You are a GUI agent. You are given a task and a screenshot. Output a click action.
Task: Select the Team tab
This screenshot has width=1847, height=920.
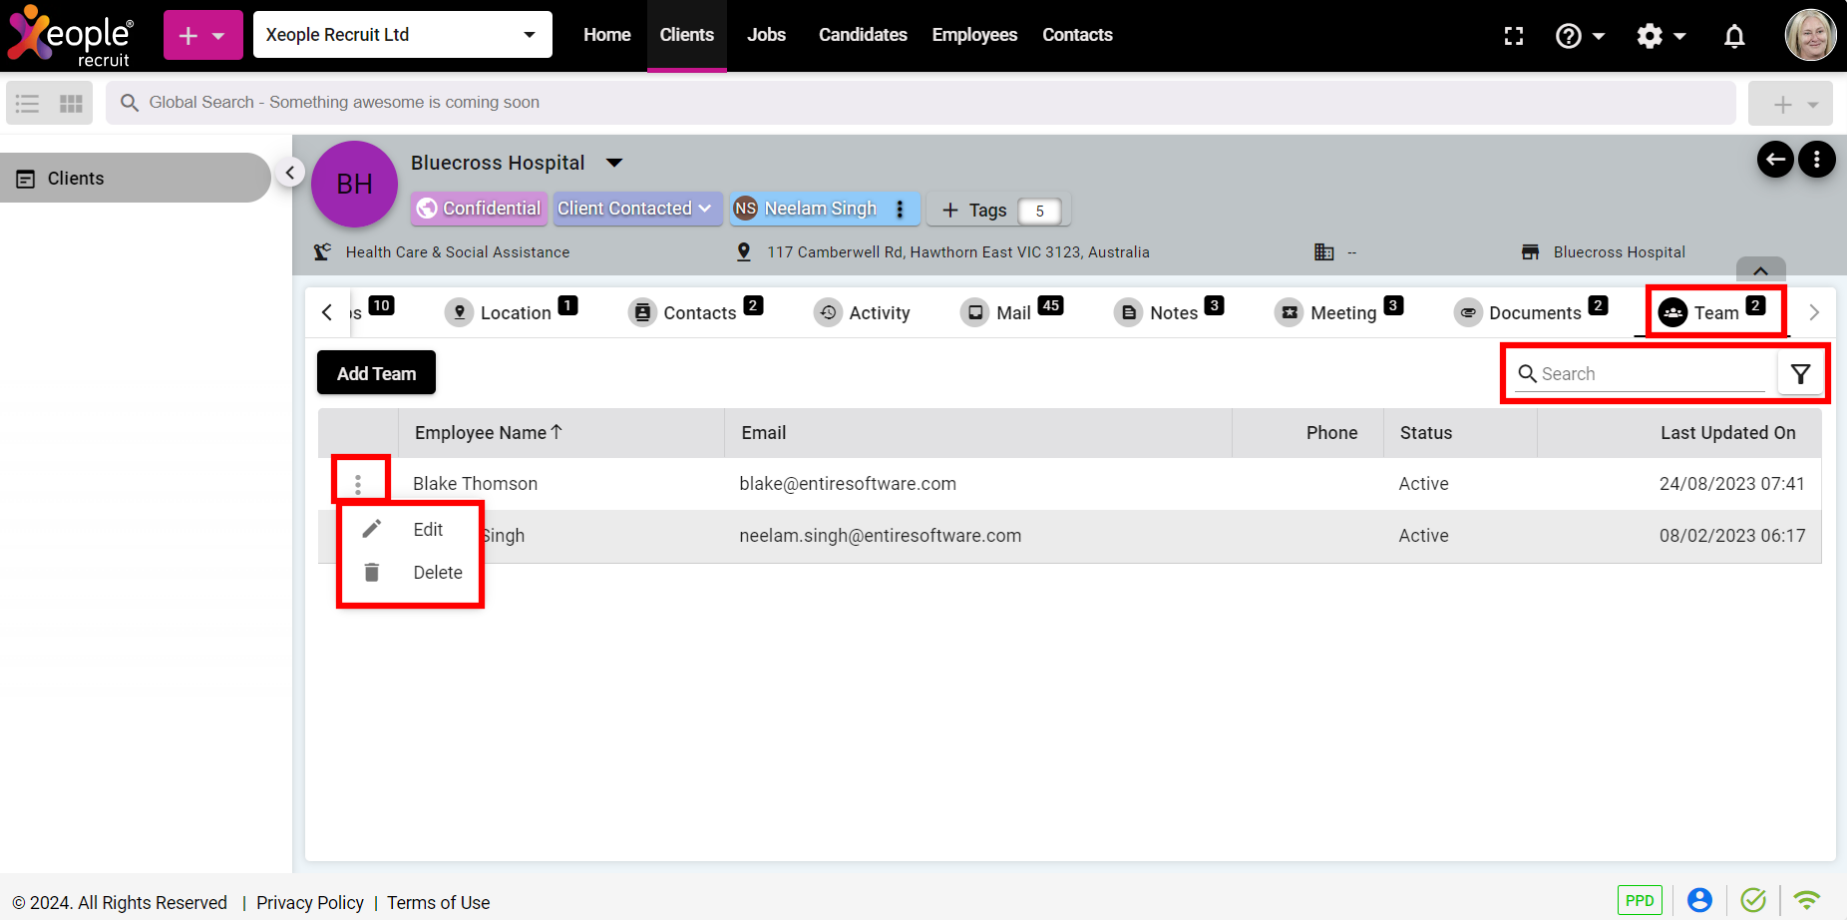[1714, 312]
